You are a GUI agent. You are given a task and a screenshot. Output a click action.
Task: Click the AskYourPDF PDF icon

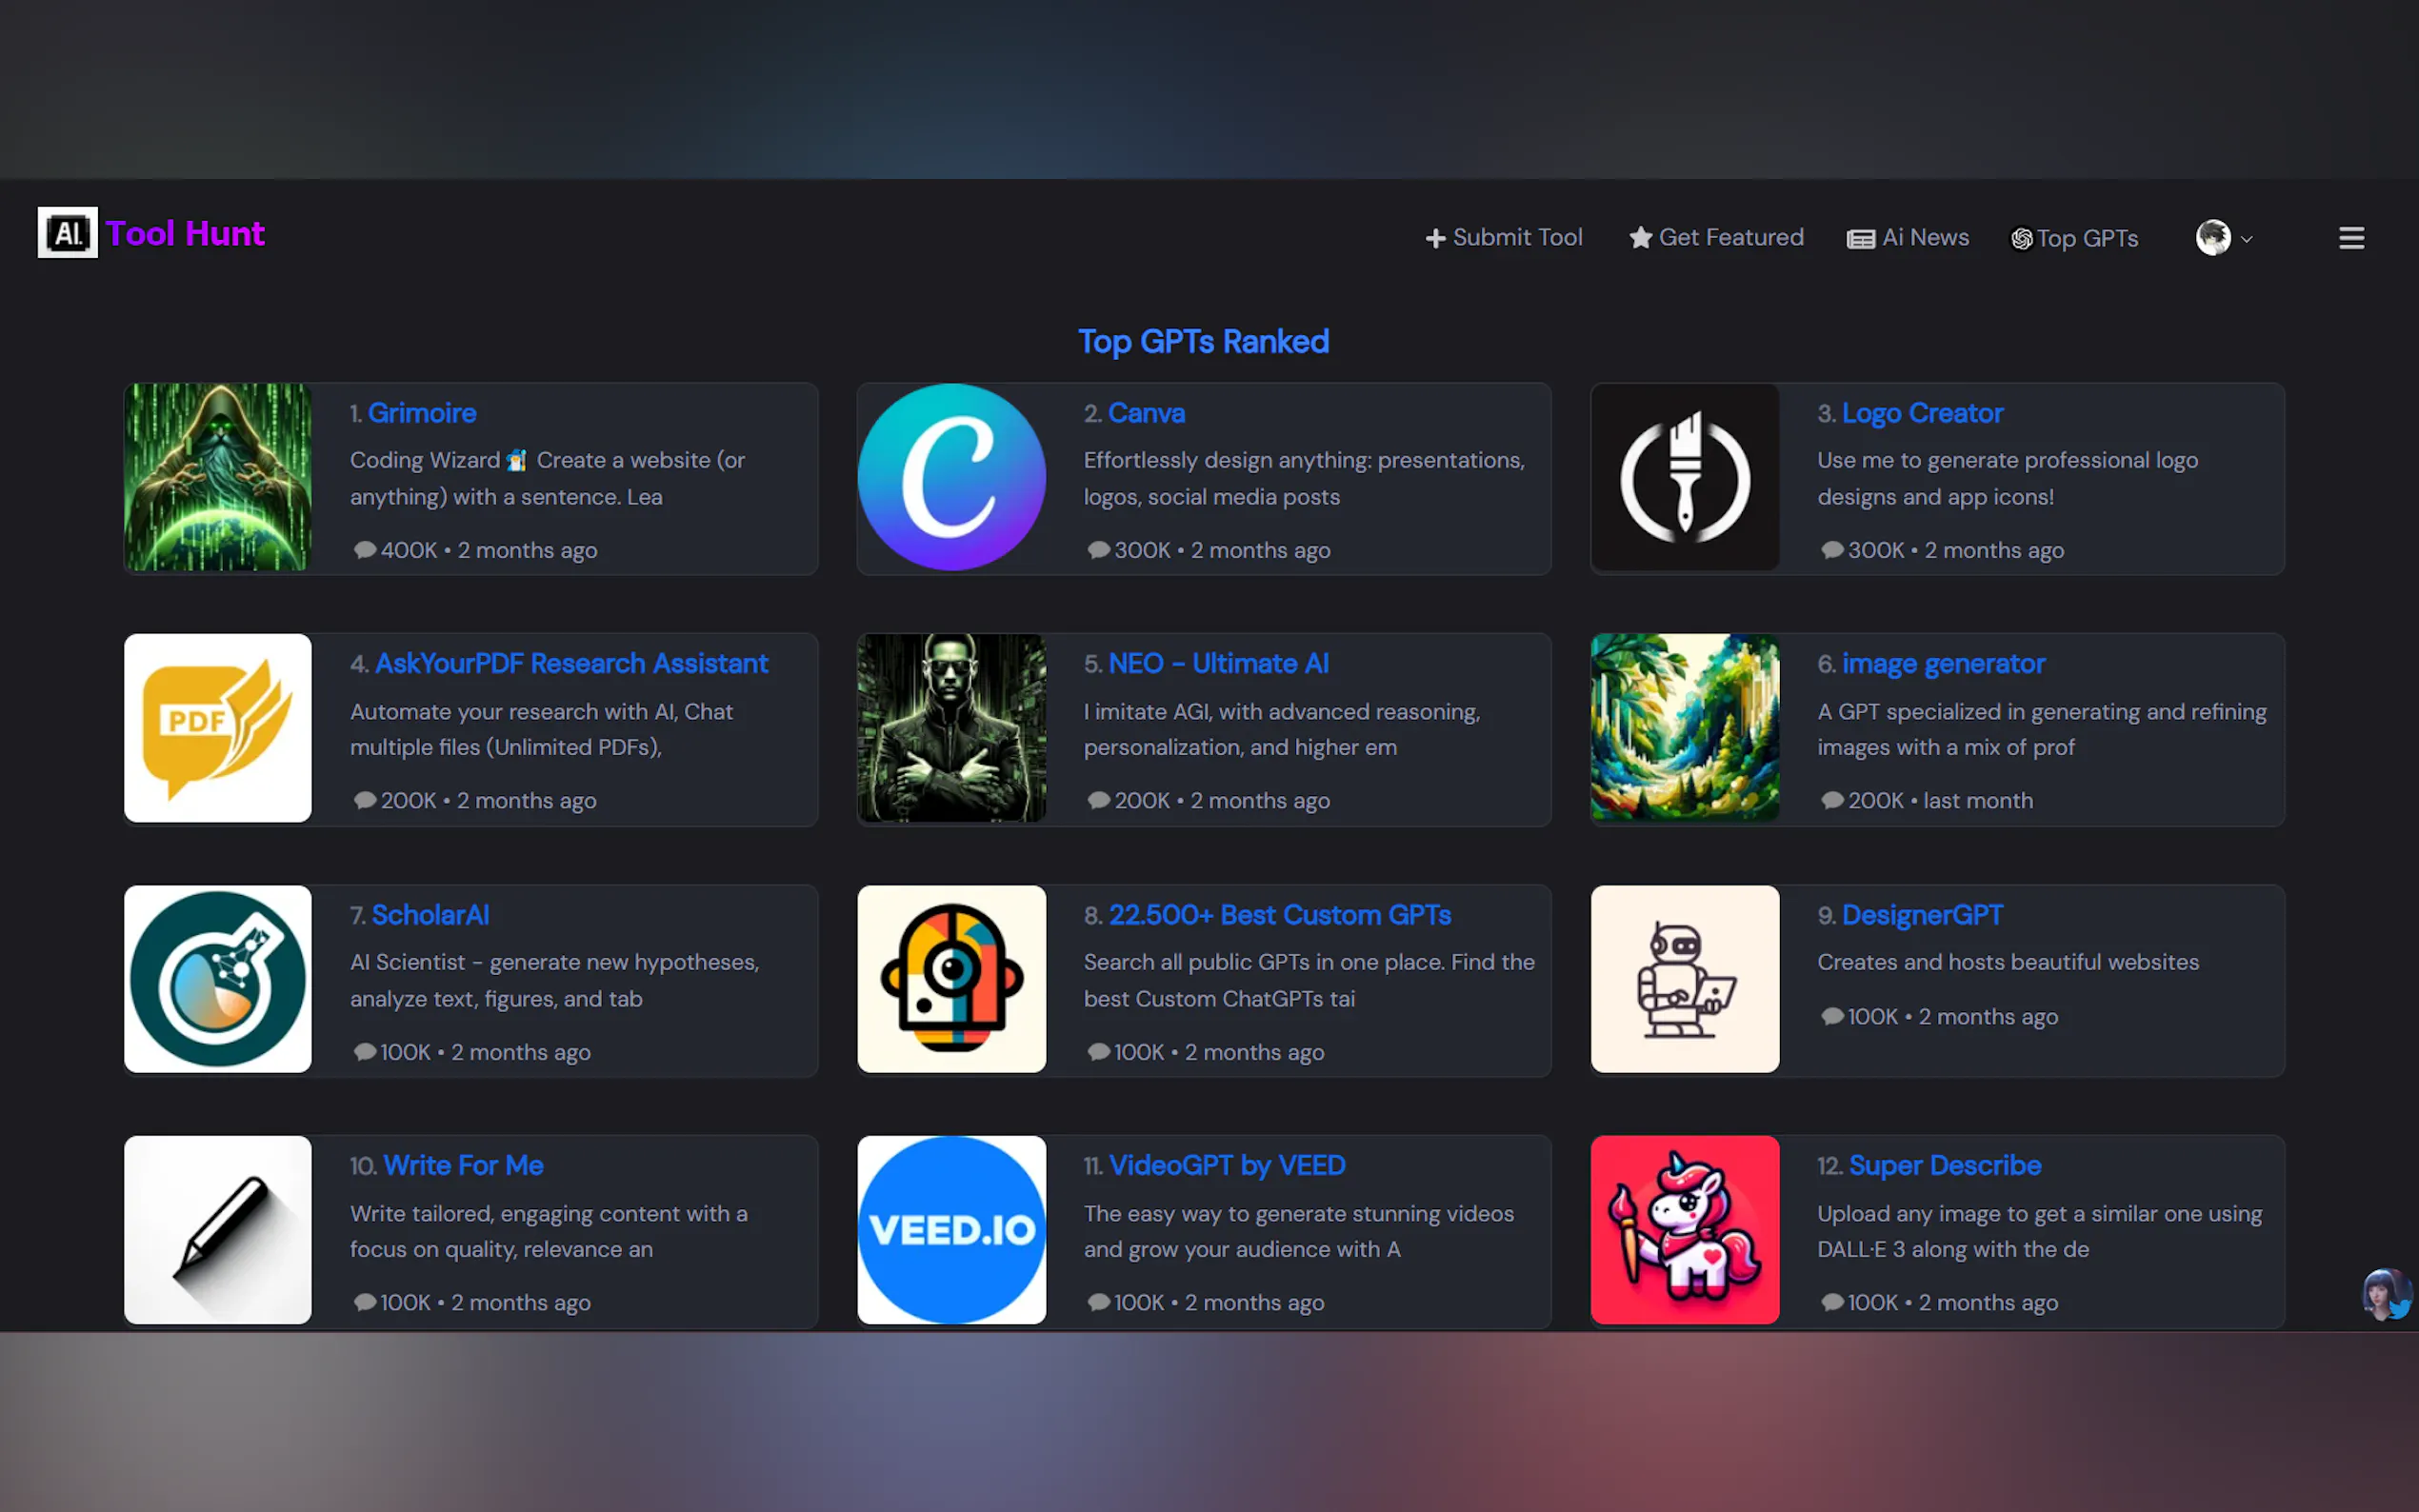coord(218,728)
